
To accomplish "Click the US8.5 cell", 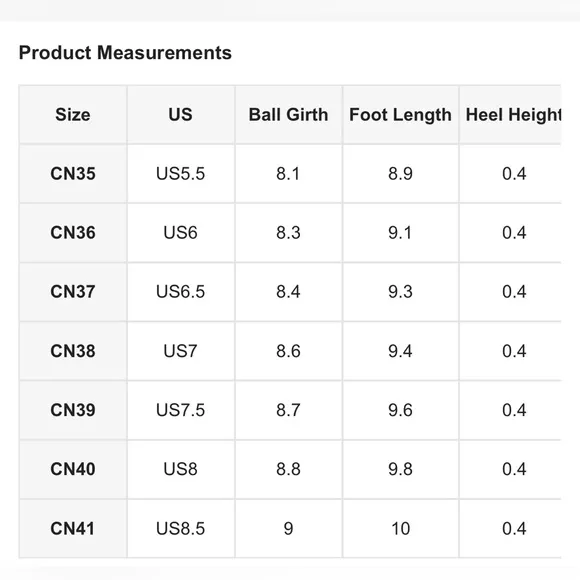I will [x=181, y=528].
